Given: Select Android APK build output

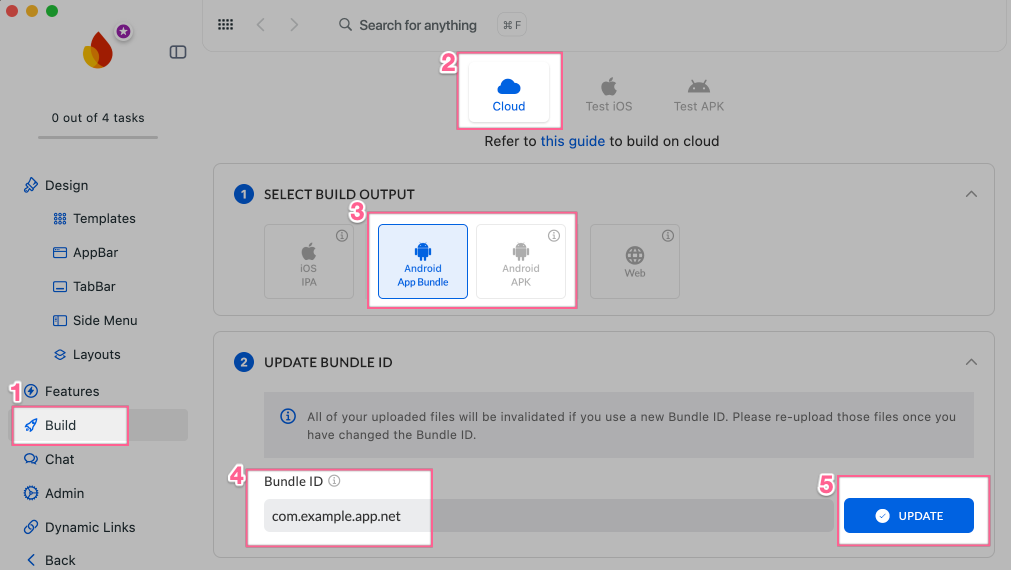Looking at the screenshot, I should pos(520,262).
